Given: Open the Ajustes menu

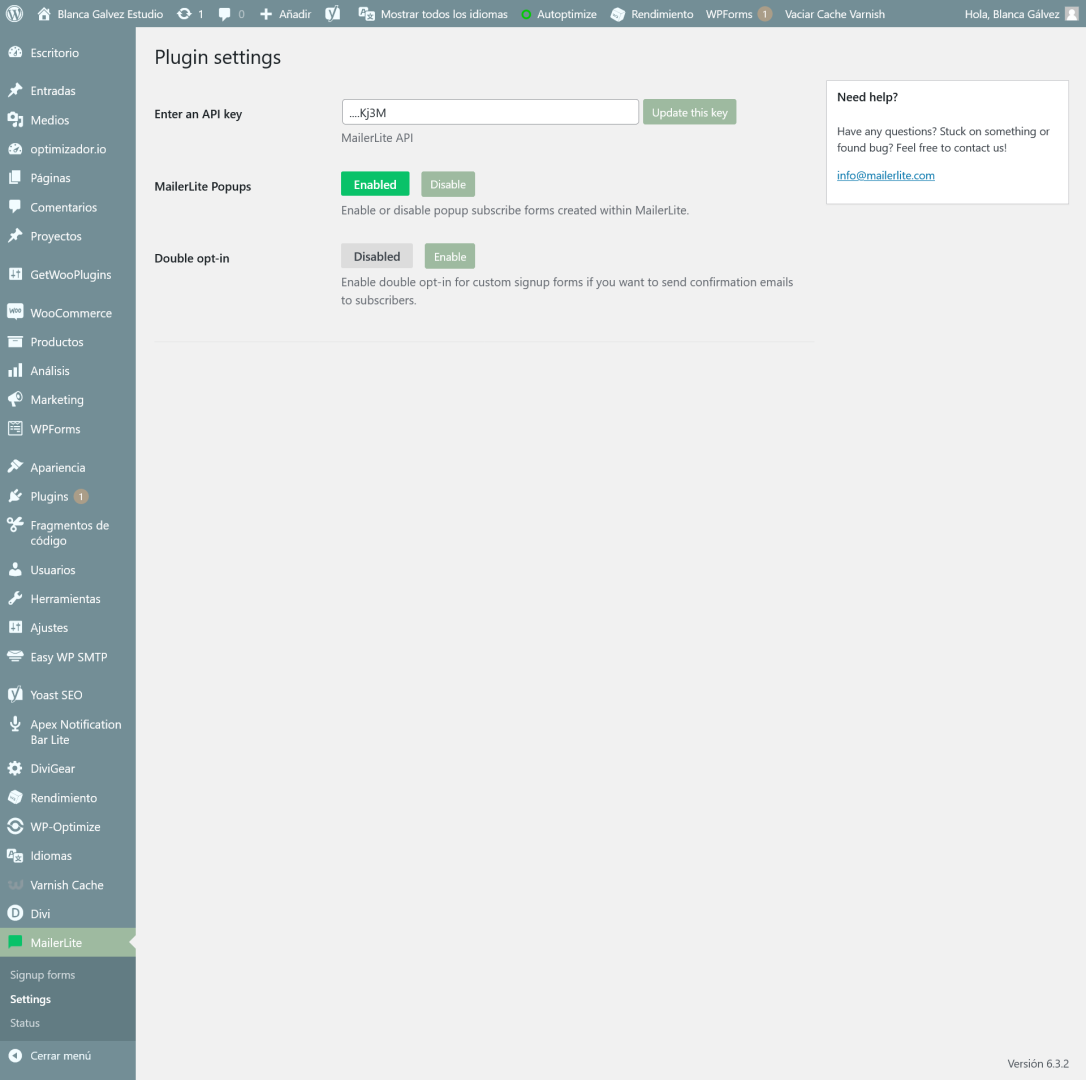Looking at the screenshot, I should (x=68, y=628).
